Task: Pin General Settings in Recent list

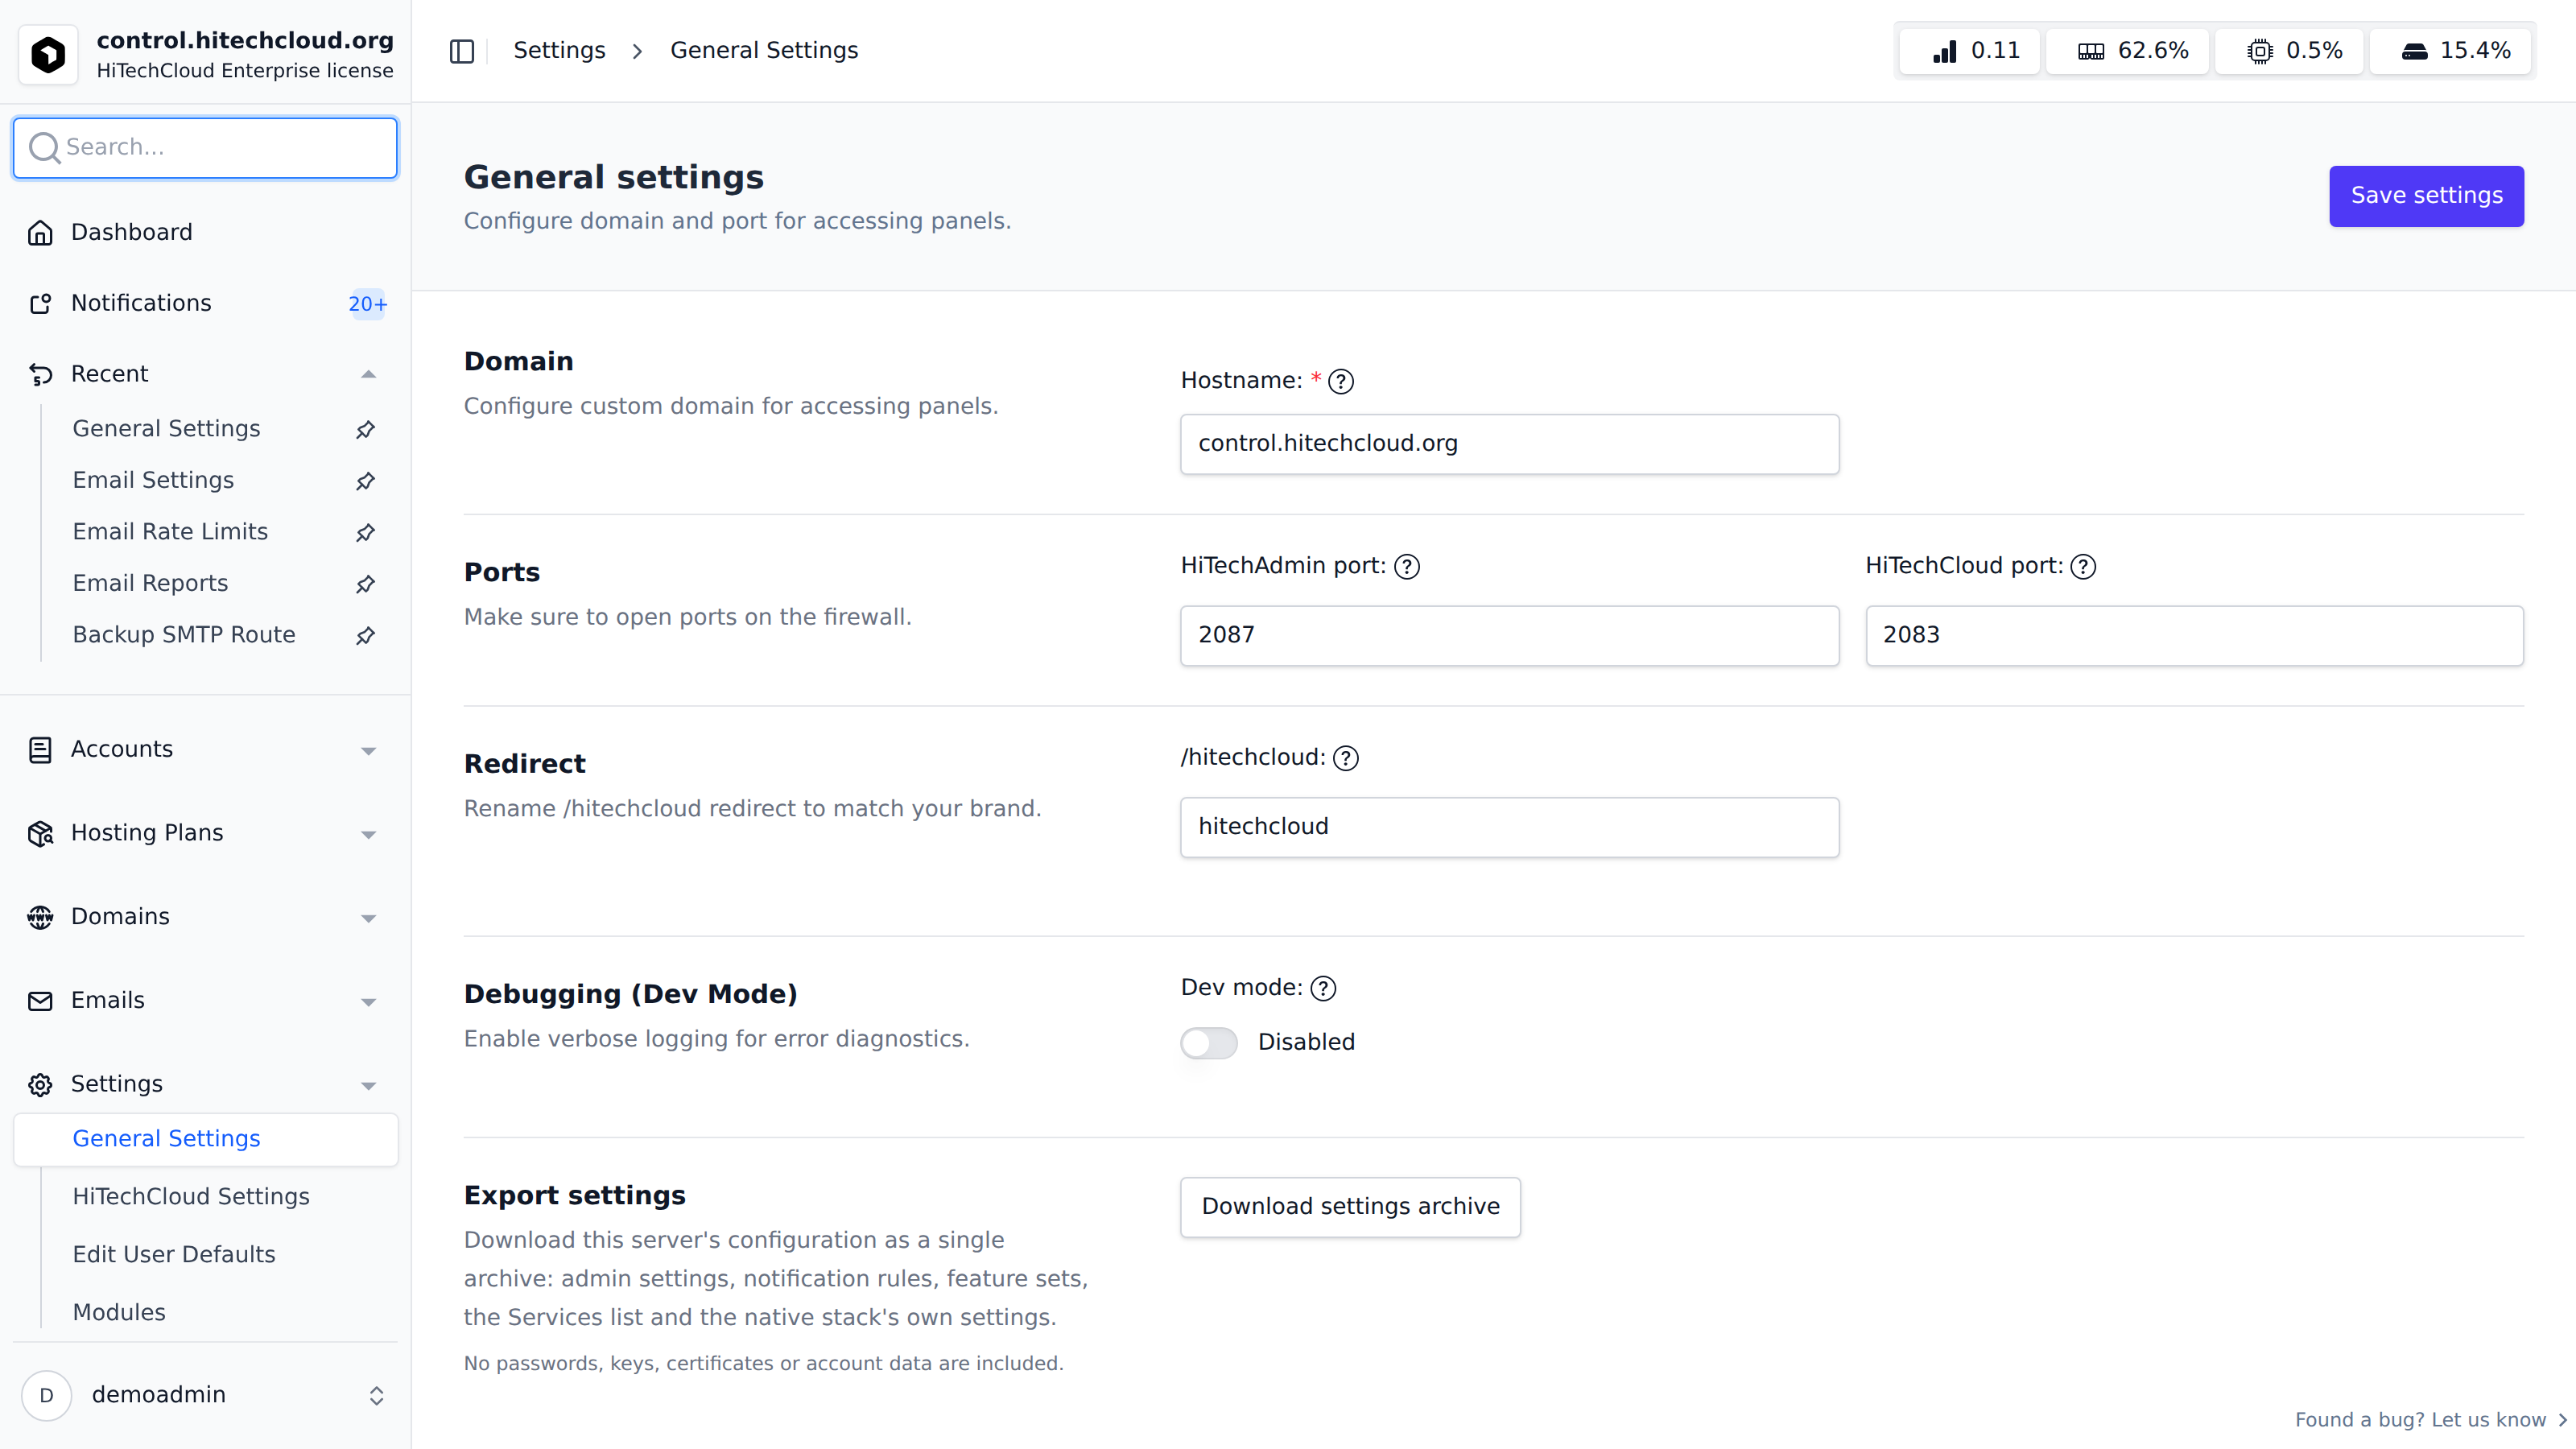Action: click(365, 429)
